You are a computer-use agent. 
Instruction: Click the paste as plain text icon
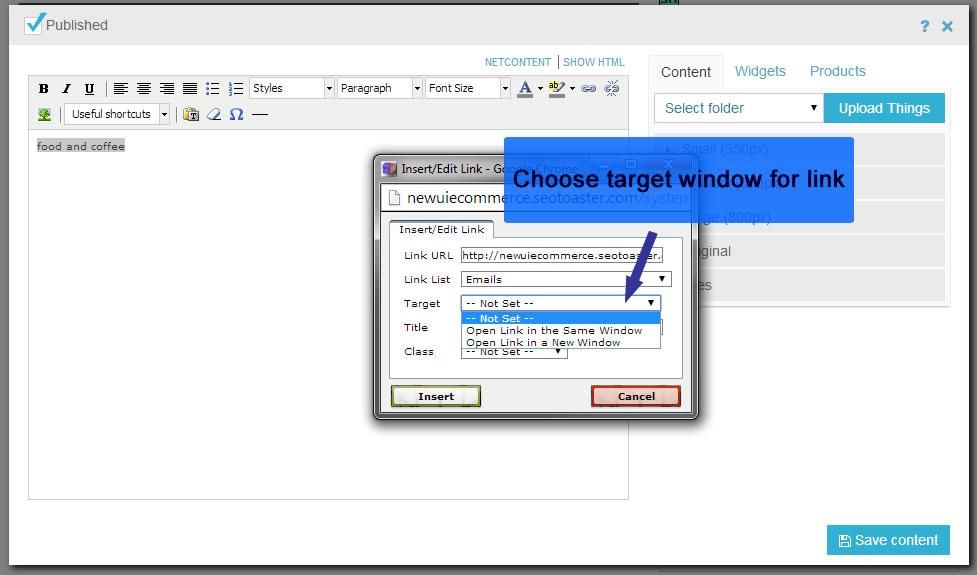pyautogui.click(x=191, y=115)
